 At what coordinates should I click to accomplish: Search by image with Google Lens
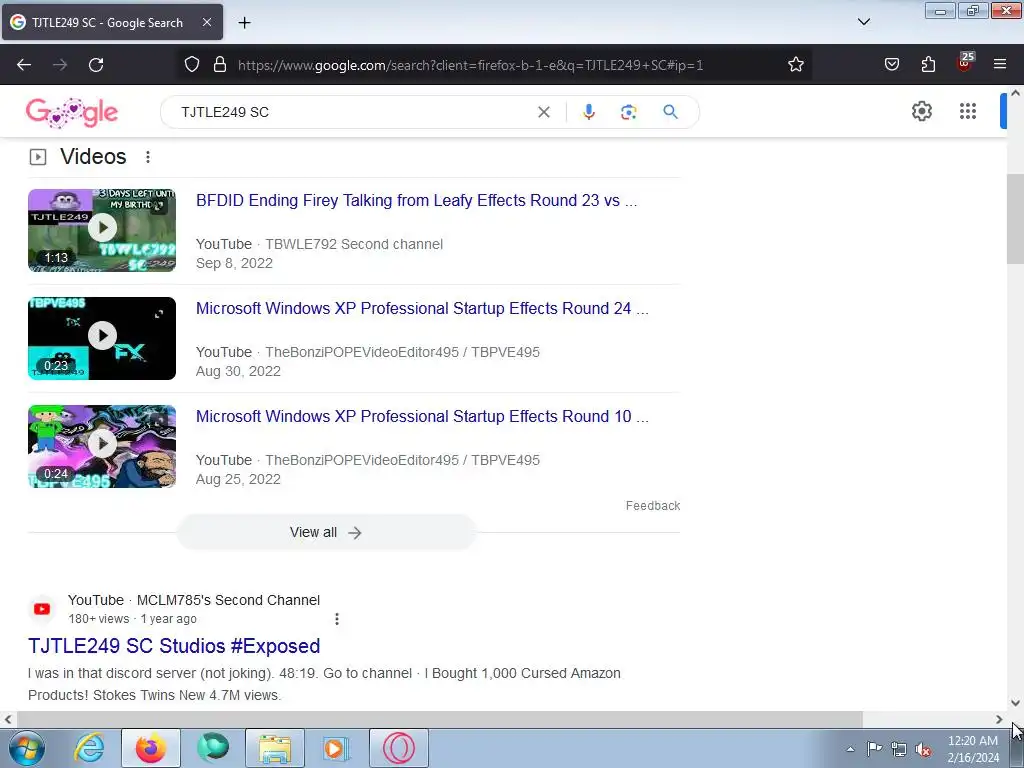[x=628, y=112]
